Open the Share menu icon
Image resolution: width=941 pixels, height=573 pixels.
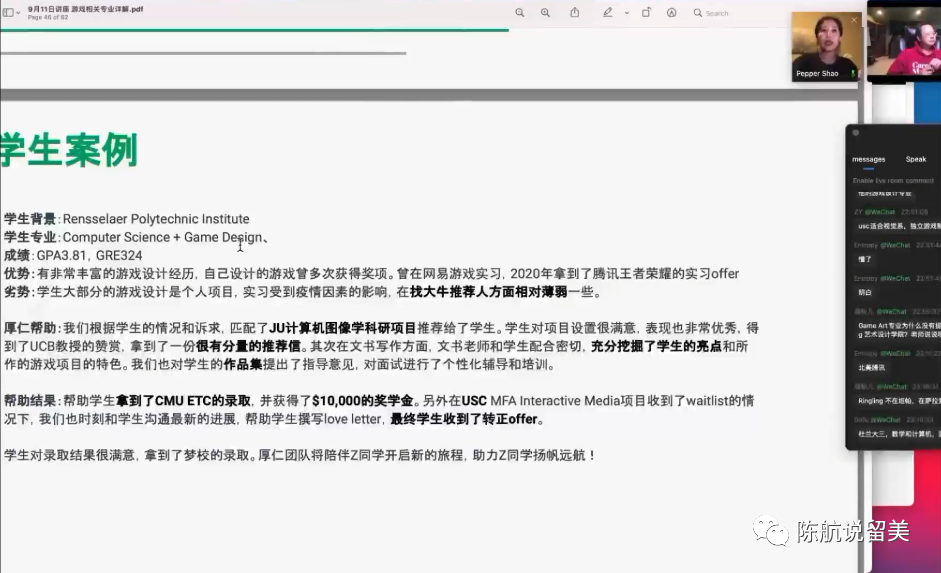pos(575,13)
